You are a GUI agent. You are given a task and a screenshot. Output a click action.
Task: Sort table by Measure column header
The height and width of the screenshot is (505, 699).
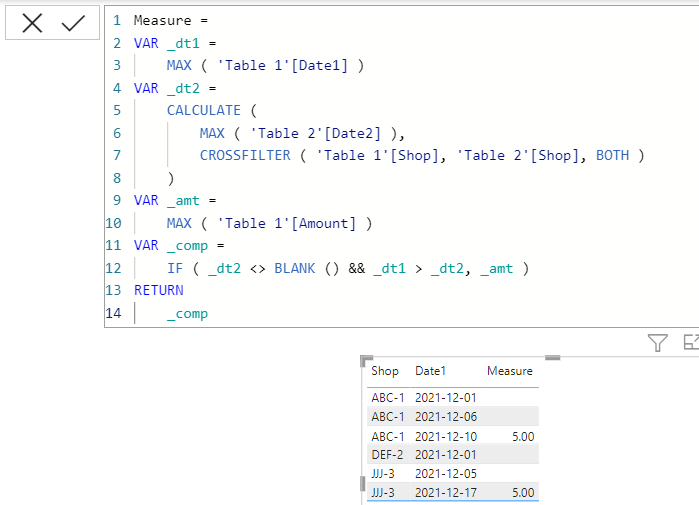pyautogui.click(x=510, y=371)
